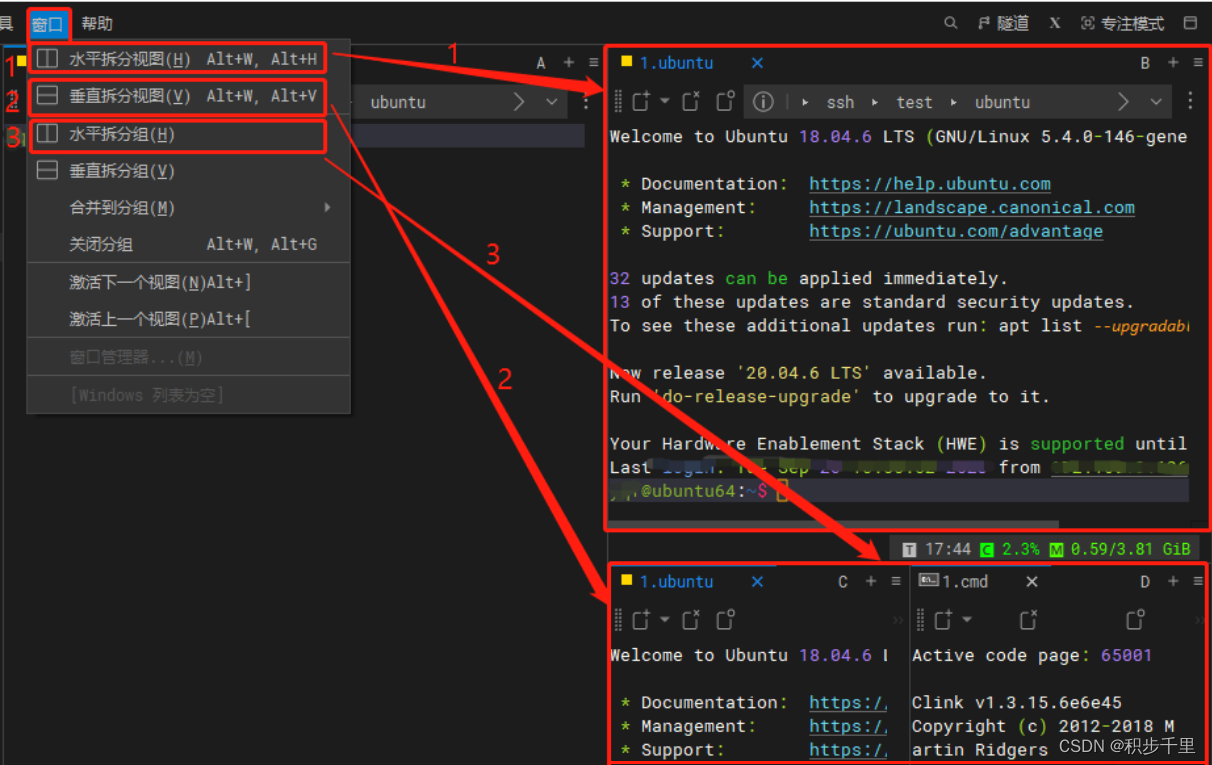Click the 0.59/3.81 GiB memory indicator
Image resolution: width=1212 pixels, height=765 pixels.
point(1120,549)
